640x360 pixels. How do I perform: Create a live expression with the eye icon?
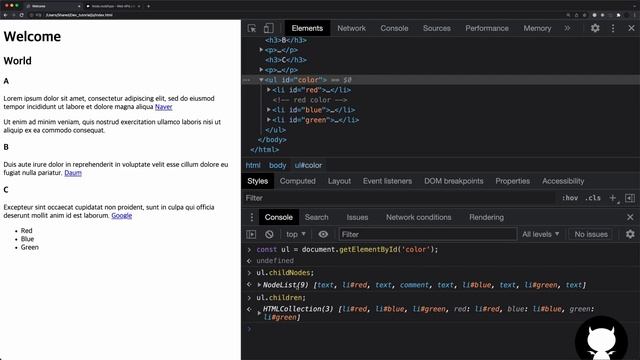point(323,234)
